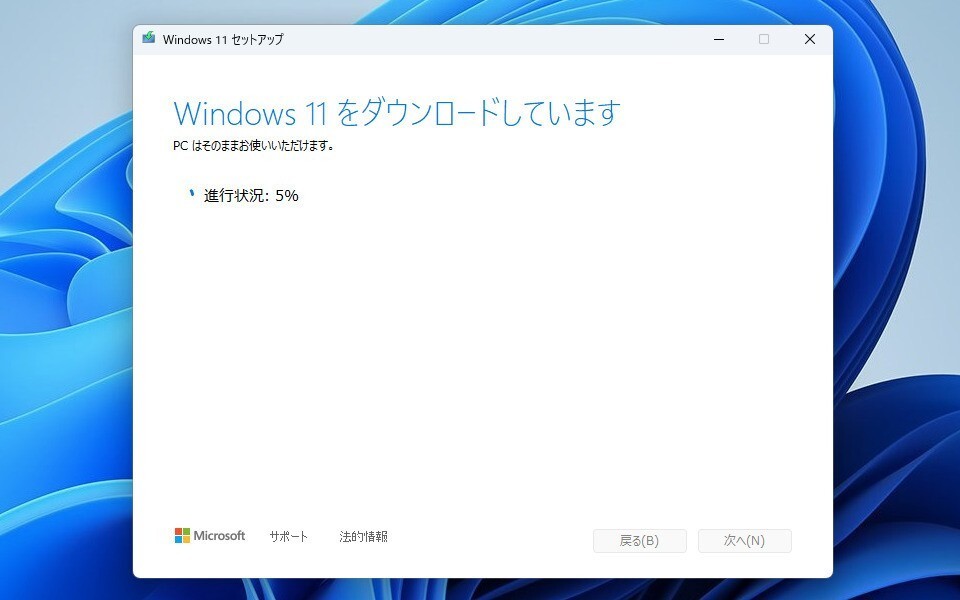
Task: Click the Windows 11 セットアップ title text
Action: pyautogui.click(x=223, y=39)
